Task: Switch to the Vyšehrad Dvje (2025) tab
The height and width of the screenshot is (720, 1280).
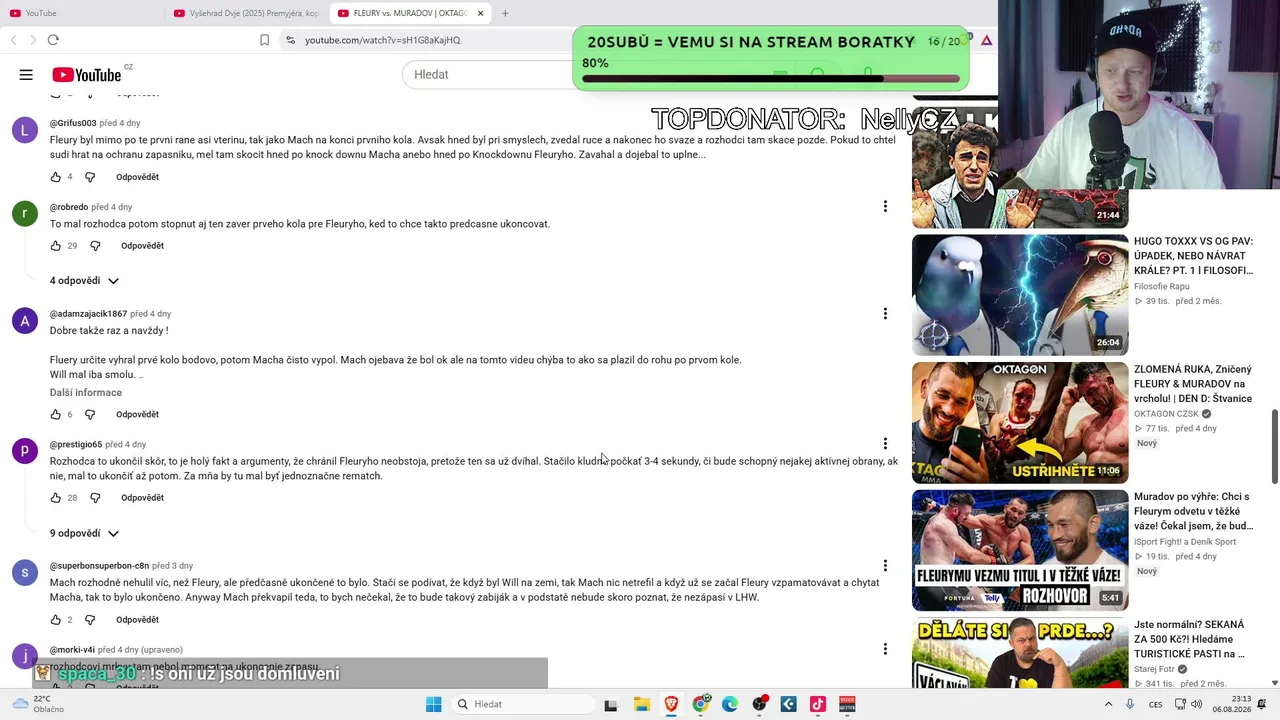Action: (247, 13)
